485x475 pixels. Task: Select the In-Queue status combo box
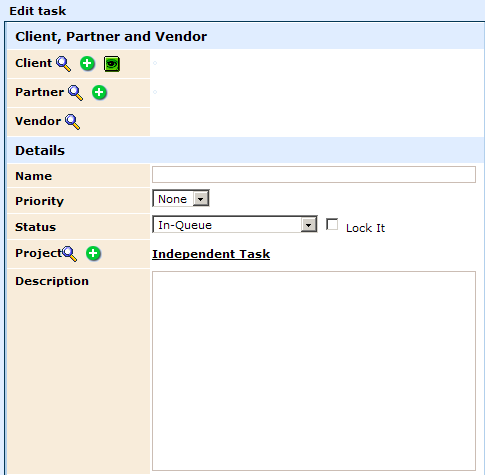[235, 224]
